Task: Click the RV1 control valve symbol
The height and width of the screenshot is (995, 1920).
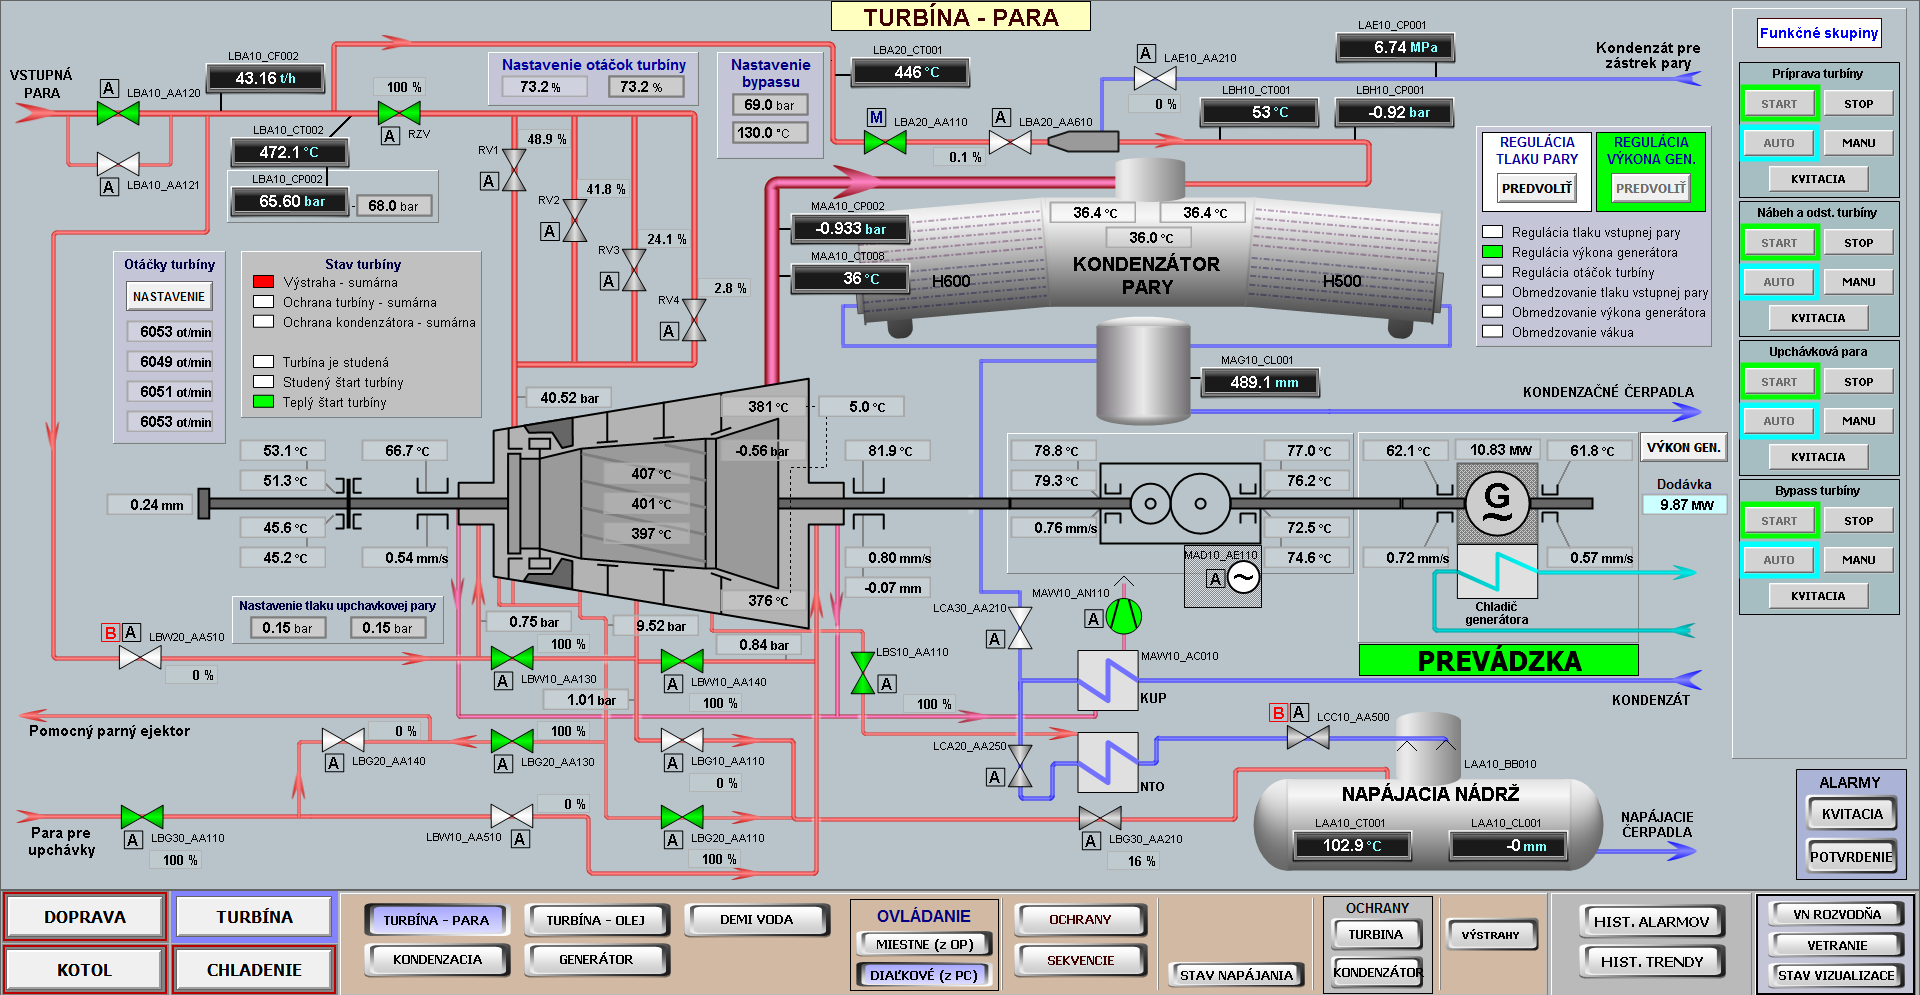Action: pyautogui.click(x=514, y=170)
